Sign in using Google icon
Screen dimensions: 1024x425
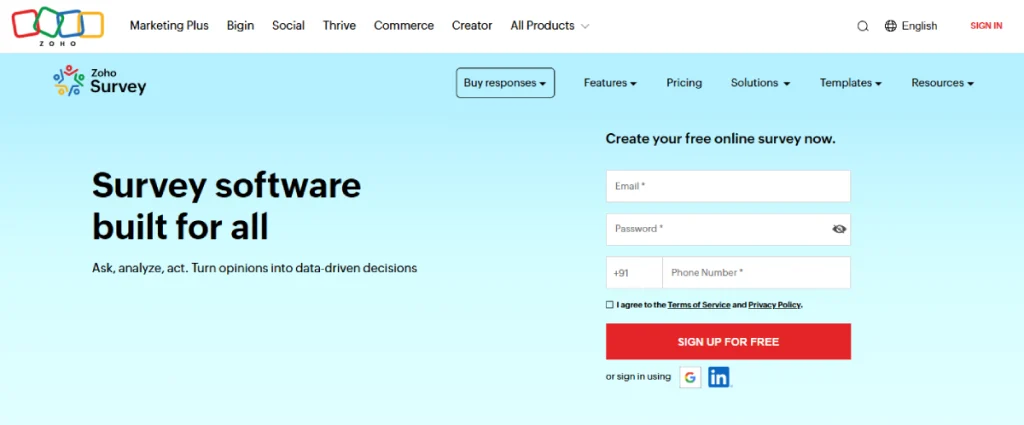(690, 377)
